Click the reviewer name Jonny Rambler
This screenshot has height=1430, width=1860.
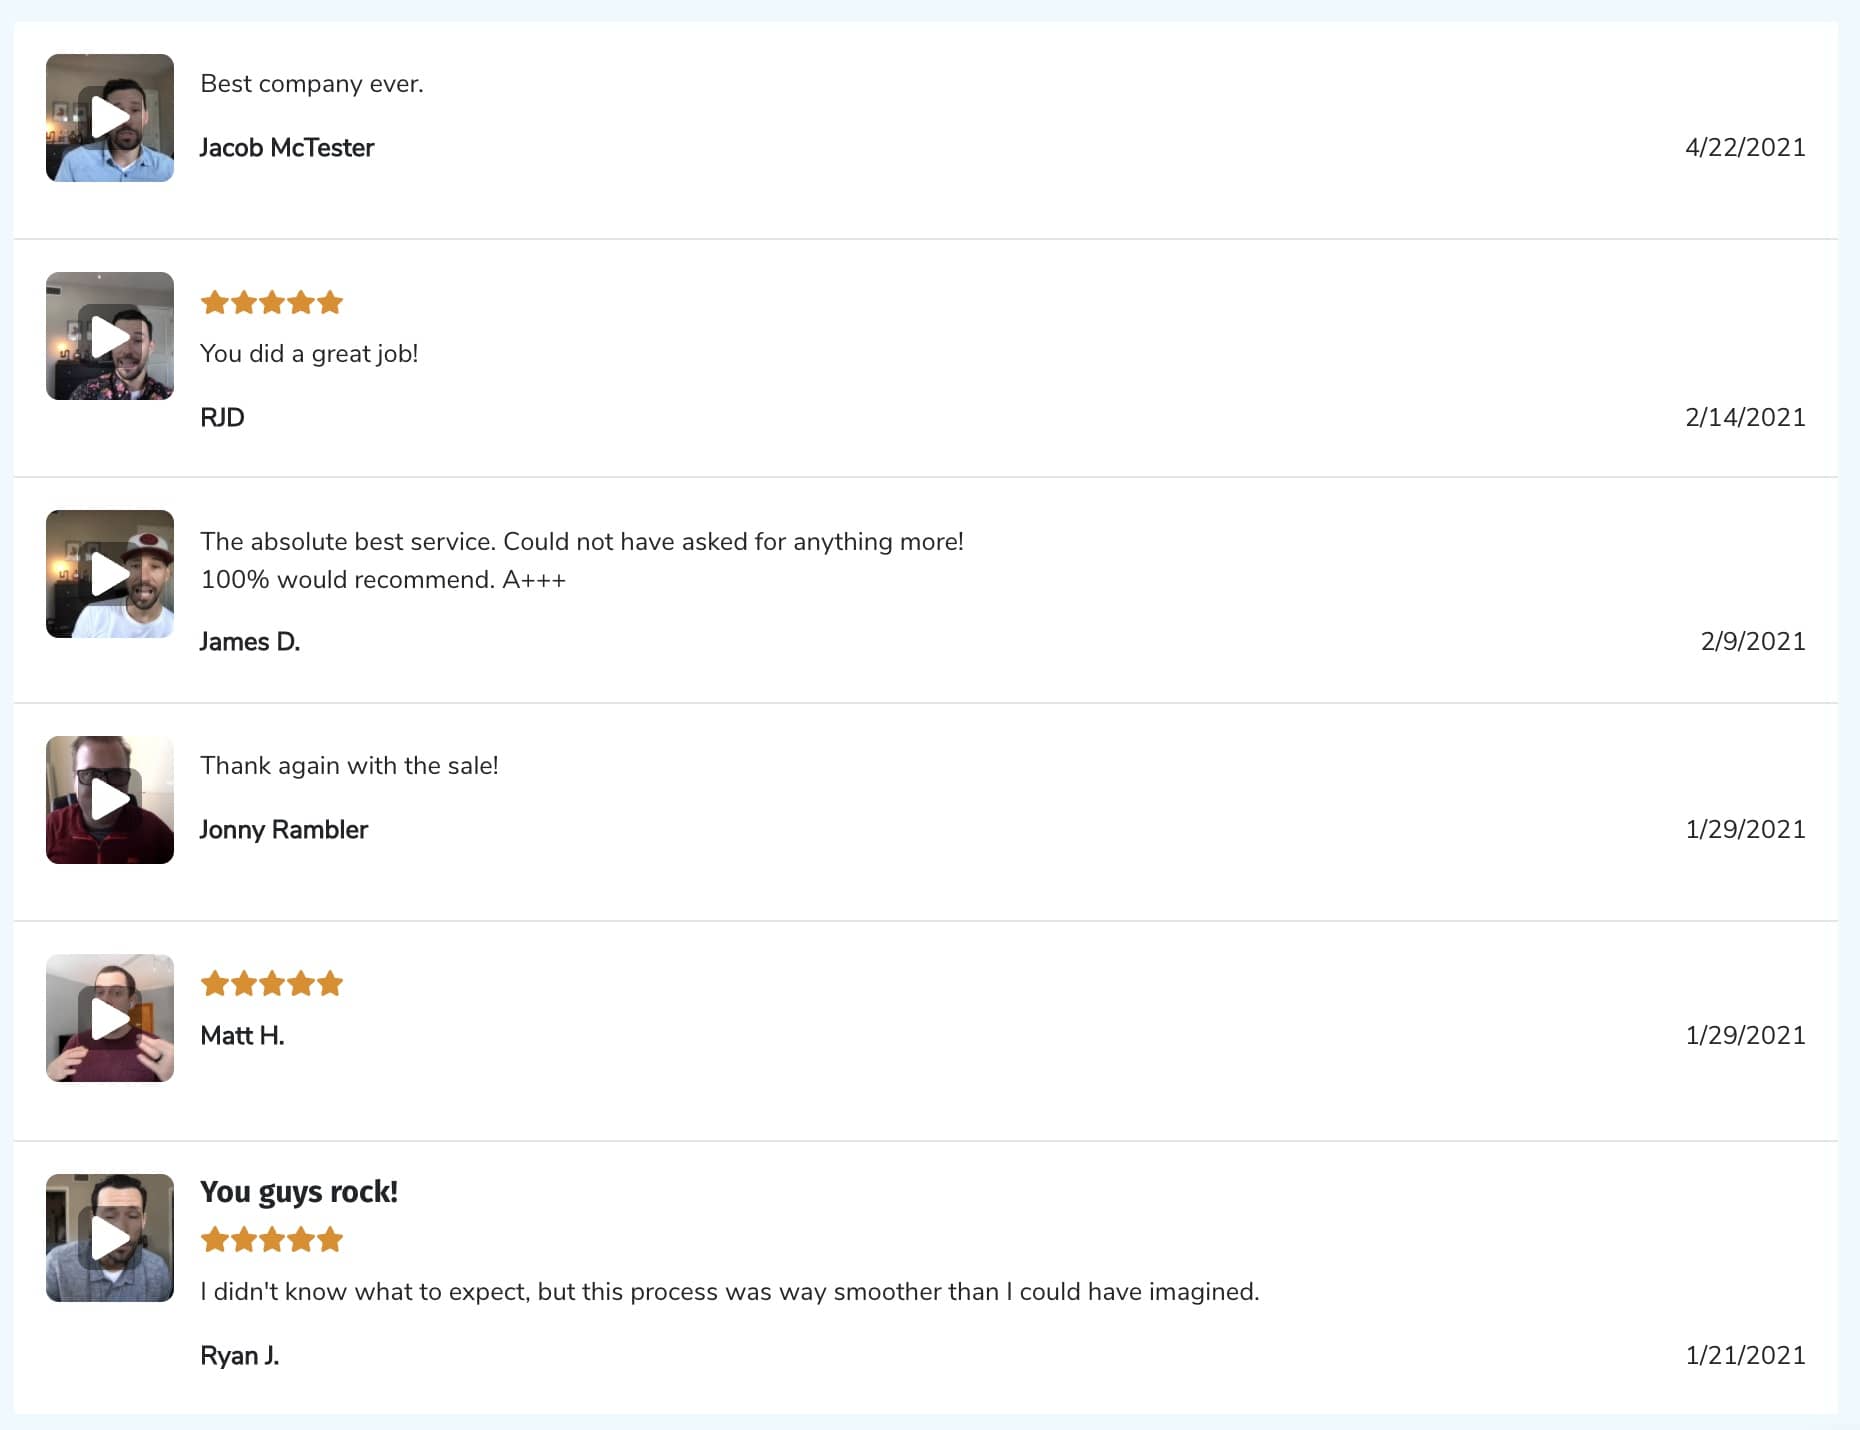coord(284,830)
